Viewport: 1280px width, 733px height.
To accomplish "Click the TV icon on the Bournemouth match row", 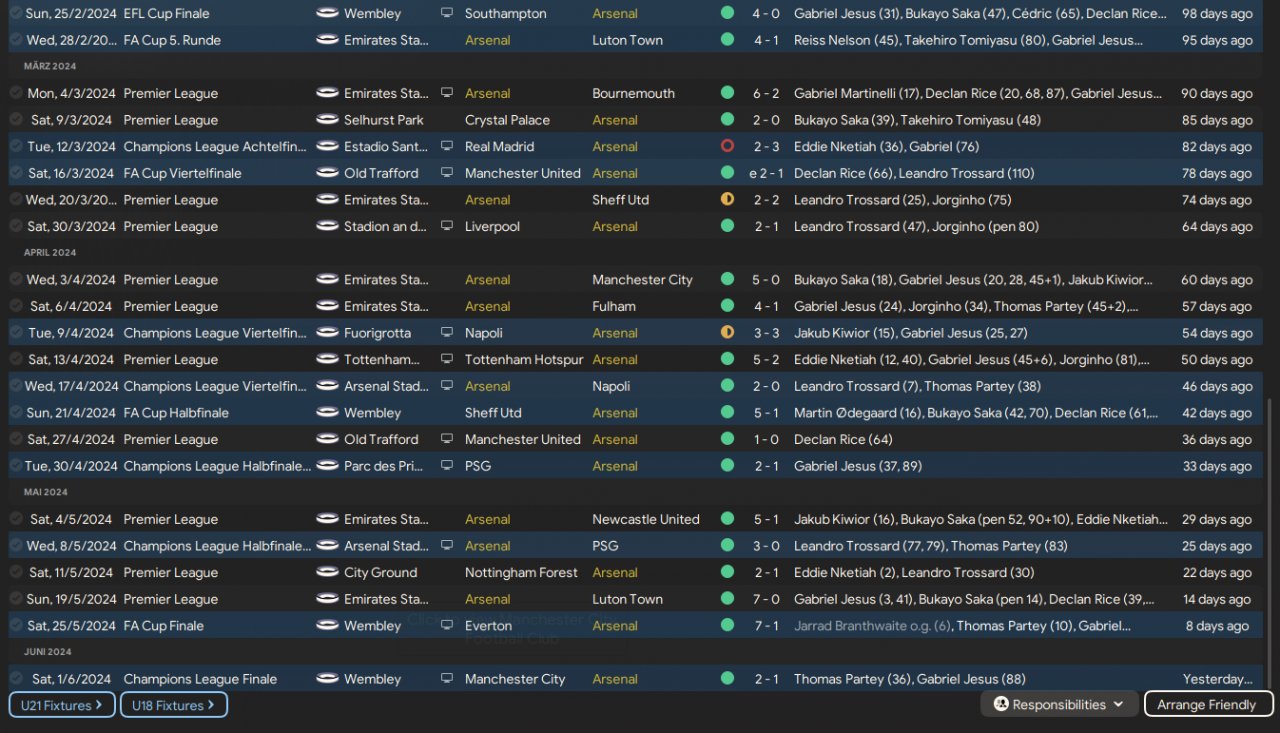I will [447, 93].
